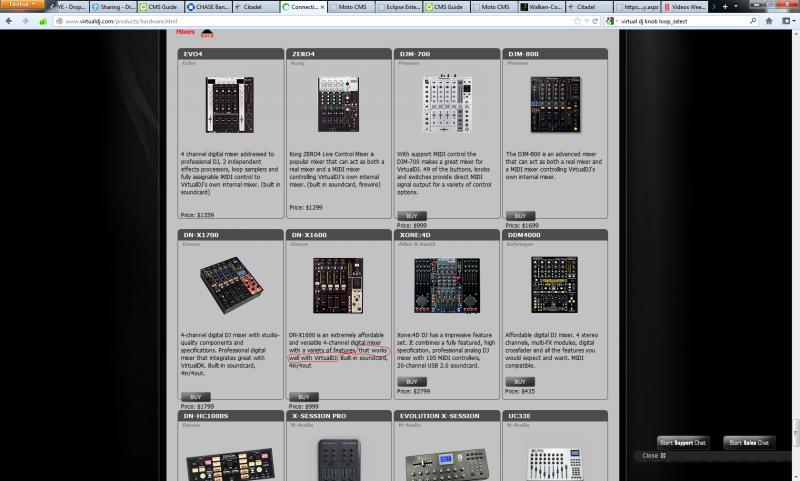Reload the page from the address bar
The width and height of the screenshot is (800, 481).
point(595,21)
